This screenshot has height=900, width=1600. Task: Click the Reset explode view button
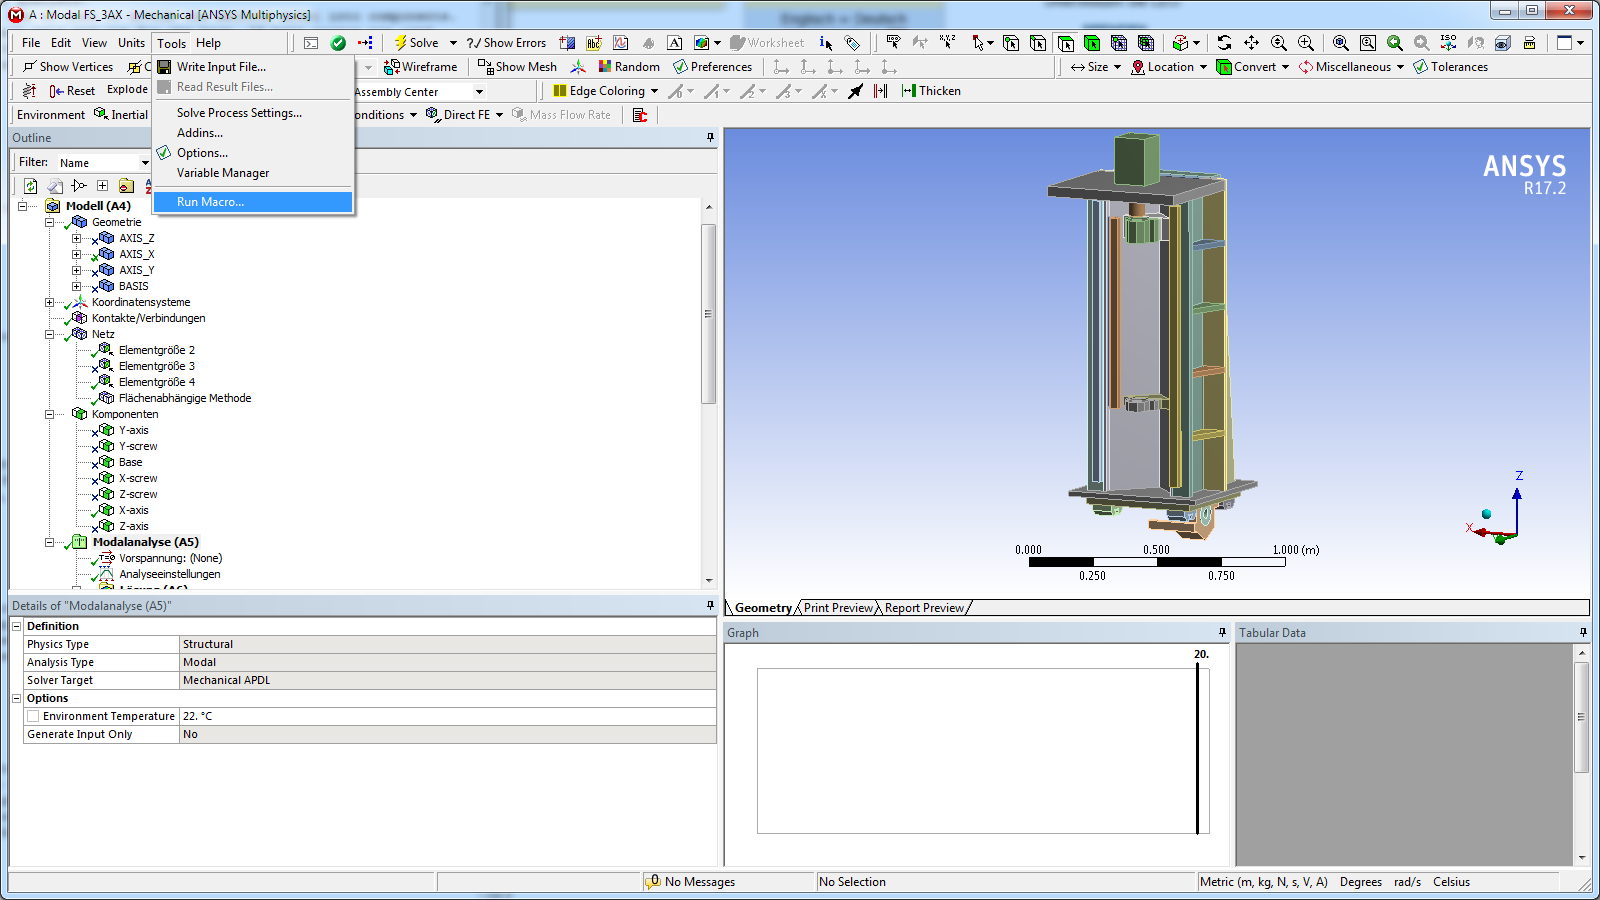pyautogui.click(x=72, y=91)
